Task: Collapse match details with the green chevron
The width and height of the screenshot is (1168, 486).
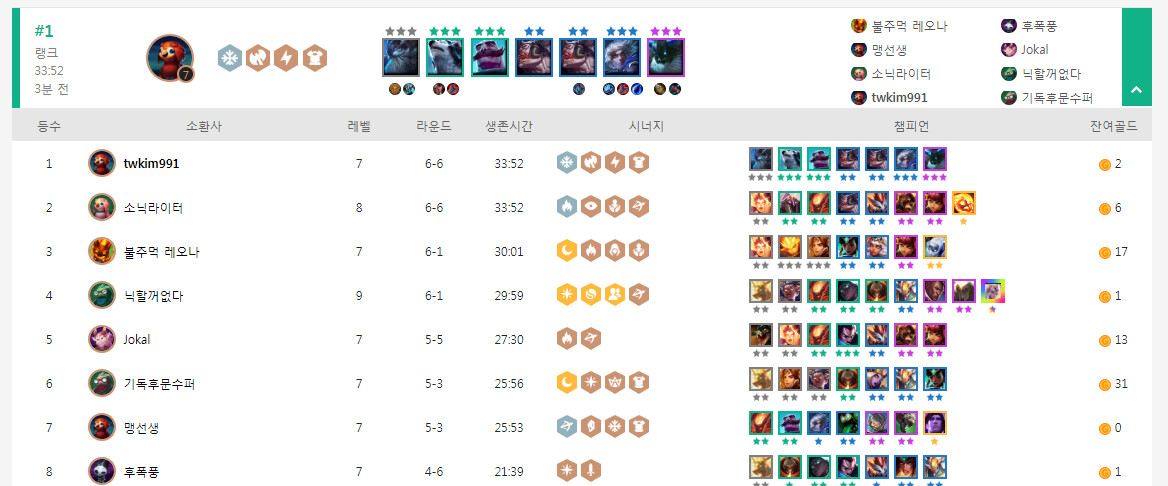Action: [x=1136, y=89]
